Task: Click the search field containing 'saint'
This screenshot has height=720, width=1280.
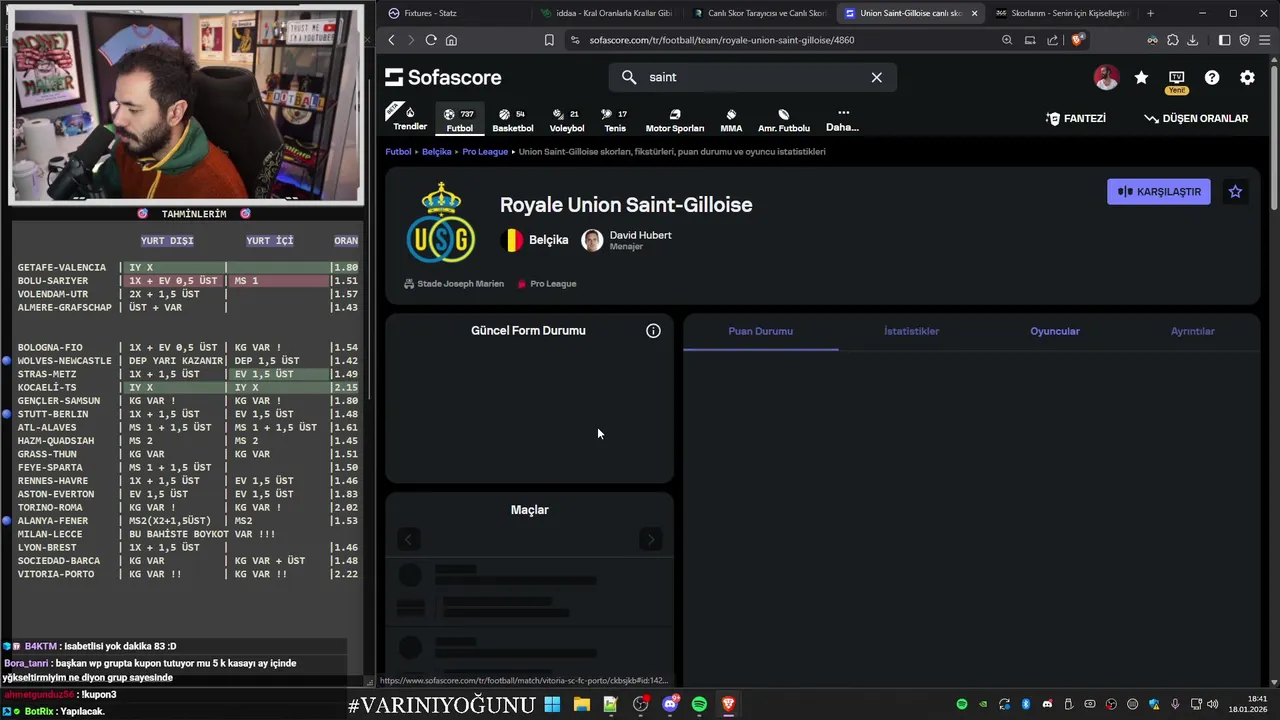Action: [753, 77]
